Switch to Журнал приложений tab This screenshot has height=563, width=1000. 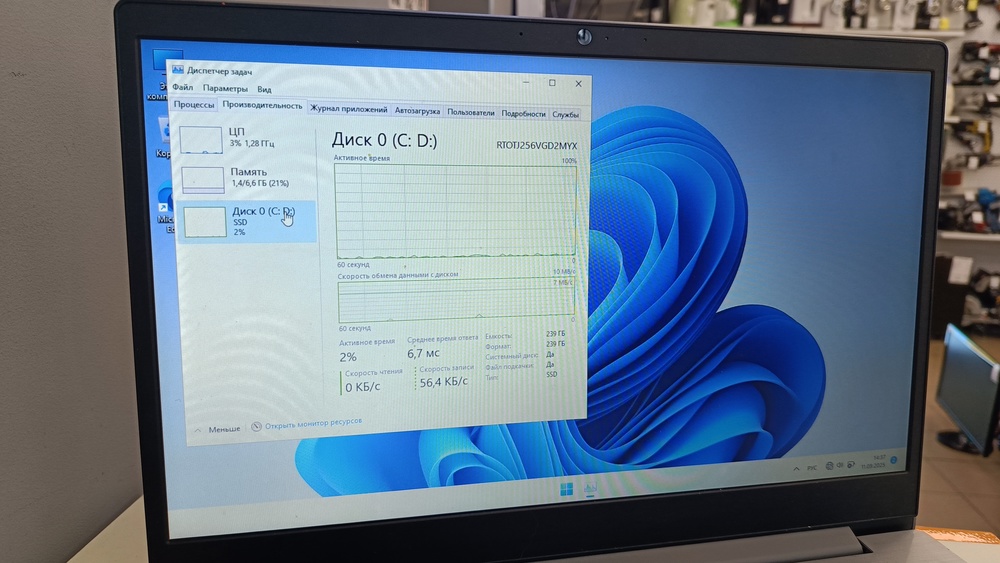tap(348, 109)
